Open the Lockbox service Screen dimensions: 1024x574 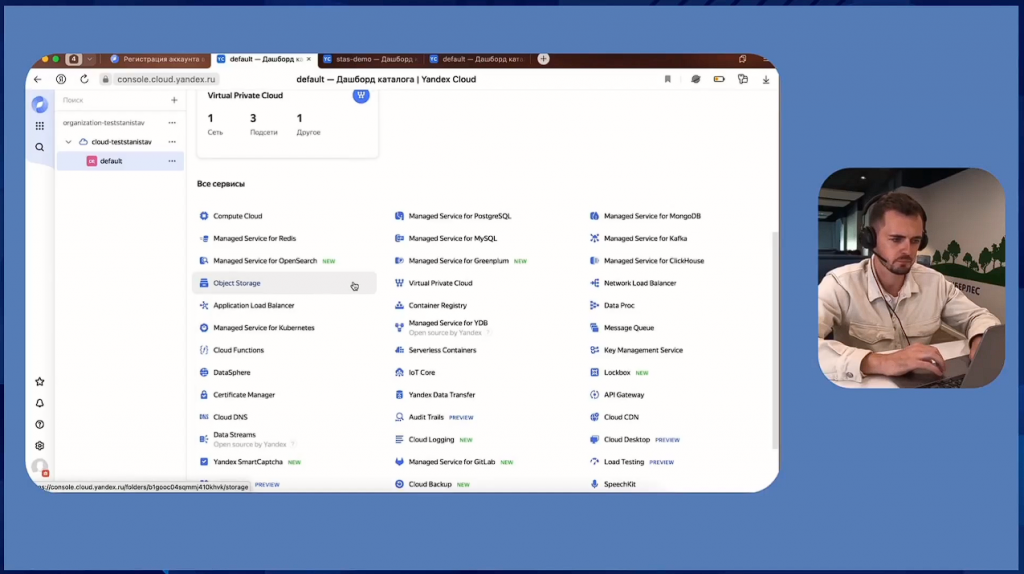tap(616, 372)
